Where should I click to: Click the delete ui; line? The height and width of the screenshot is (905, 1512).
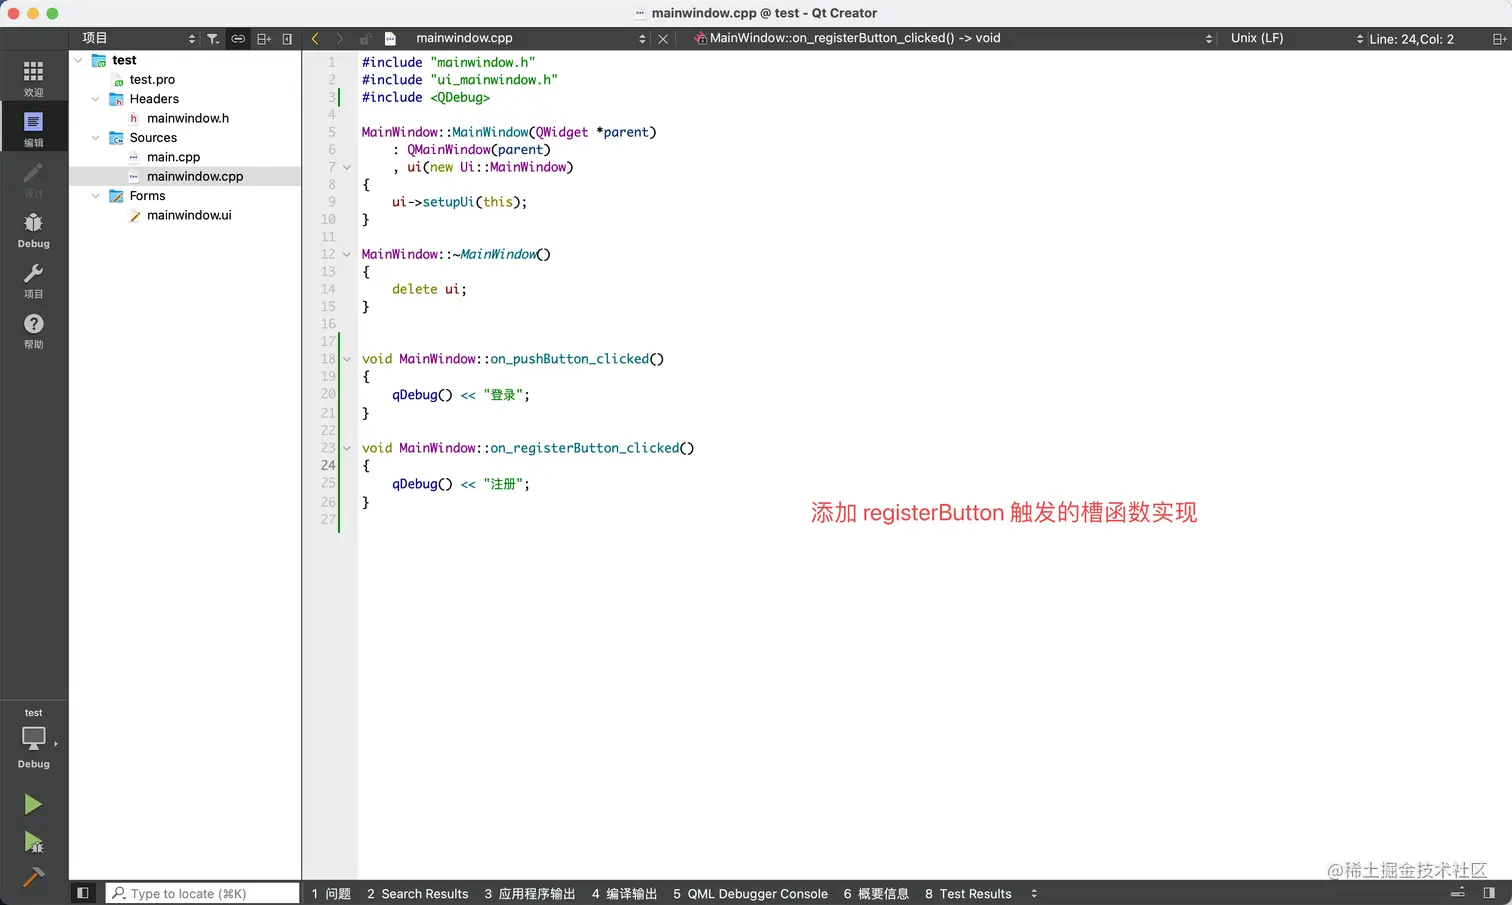click(429, 289)
